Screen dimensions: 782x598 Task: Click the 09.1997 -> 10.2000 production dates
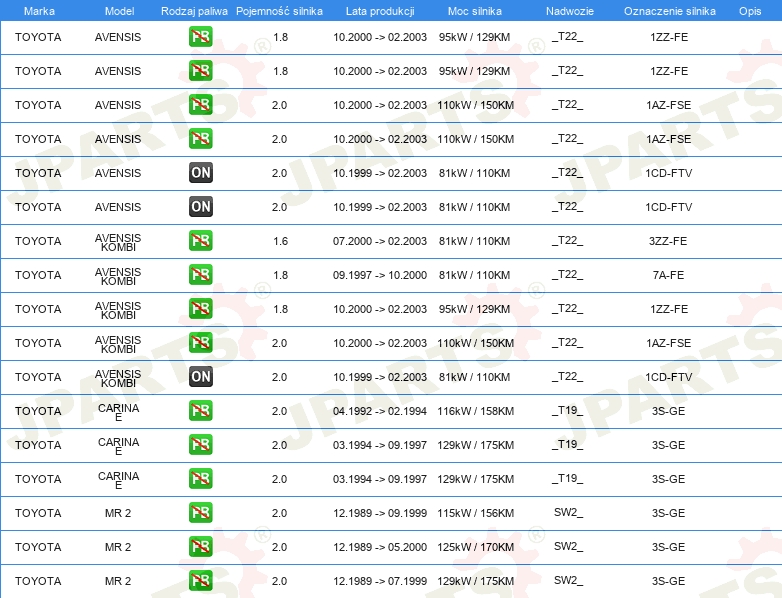coord(380,275)
